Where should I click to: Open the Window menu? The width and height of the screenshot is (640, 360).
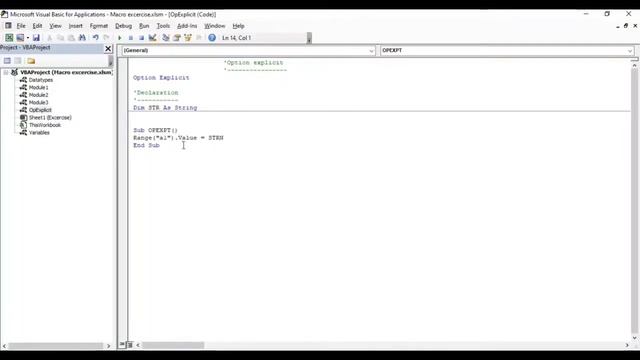(x=215, y=26)
